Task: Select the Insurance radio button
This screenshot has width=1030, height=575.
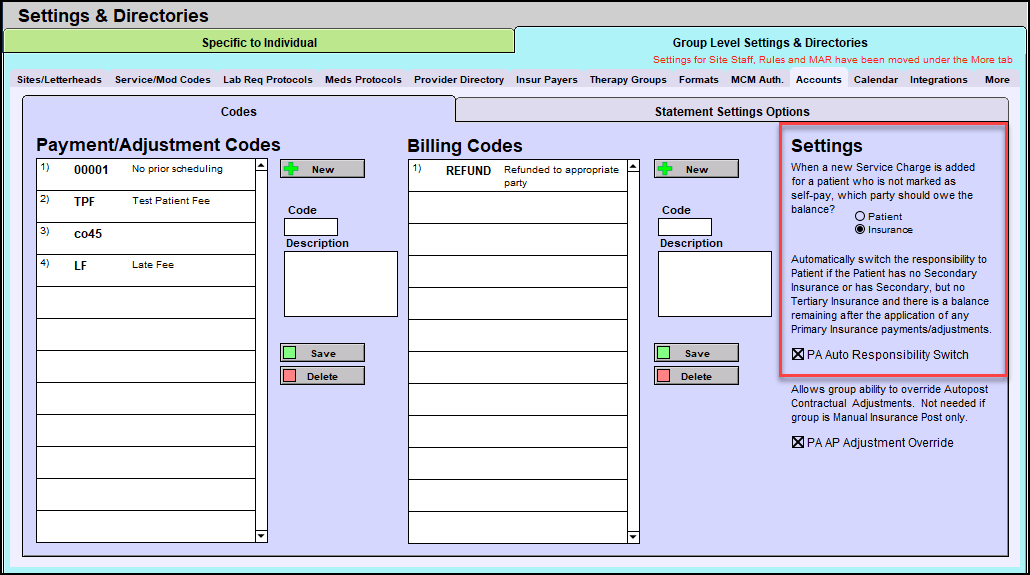Action: [860, 230]
